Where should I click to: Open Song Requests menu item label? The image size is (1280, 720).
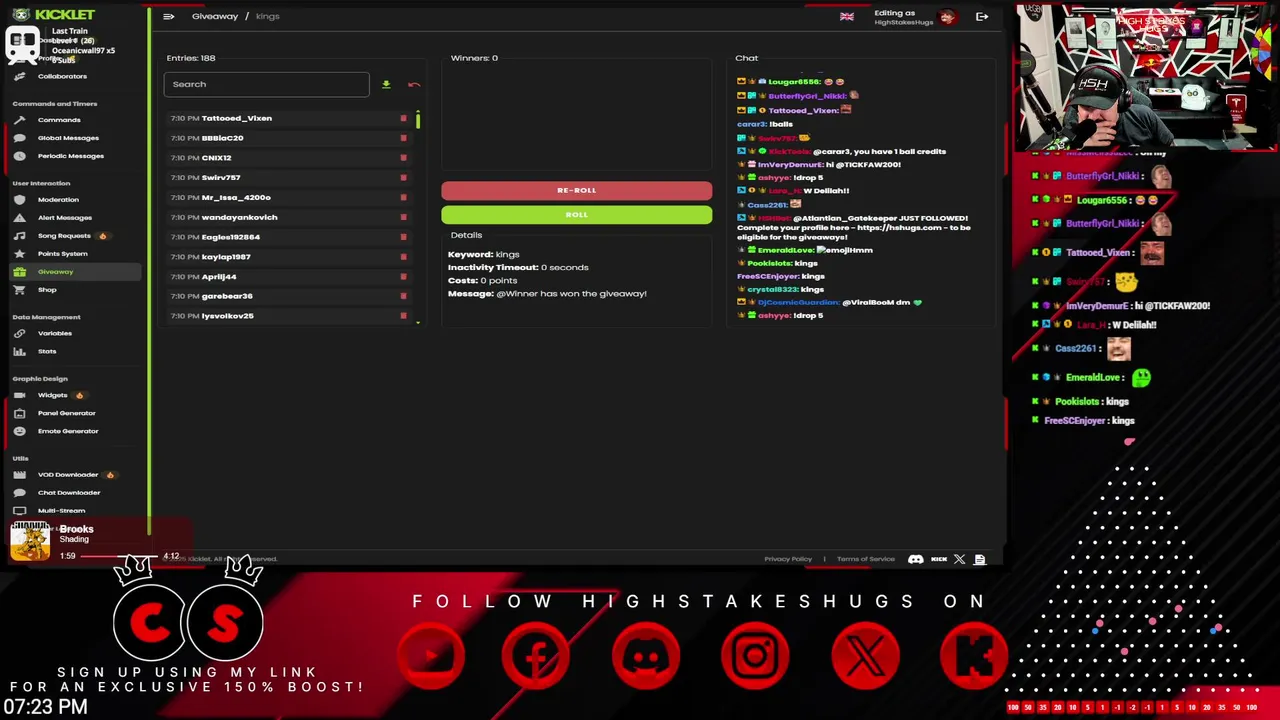(64, 236)
